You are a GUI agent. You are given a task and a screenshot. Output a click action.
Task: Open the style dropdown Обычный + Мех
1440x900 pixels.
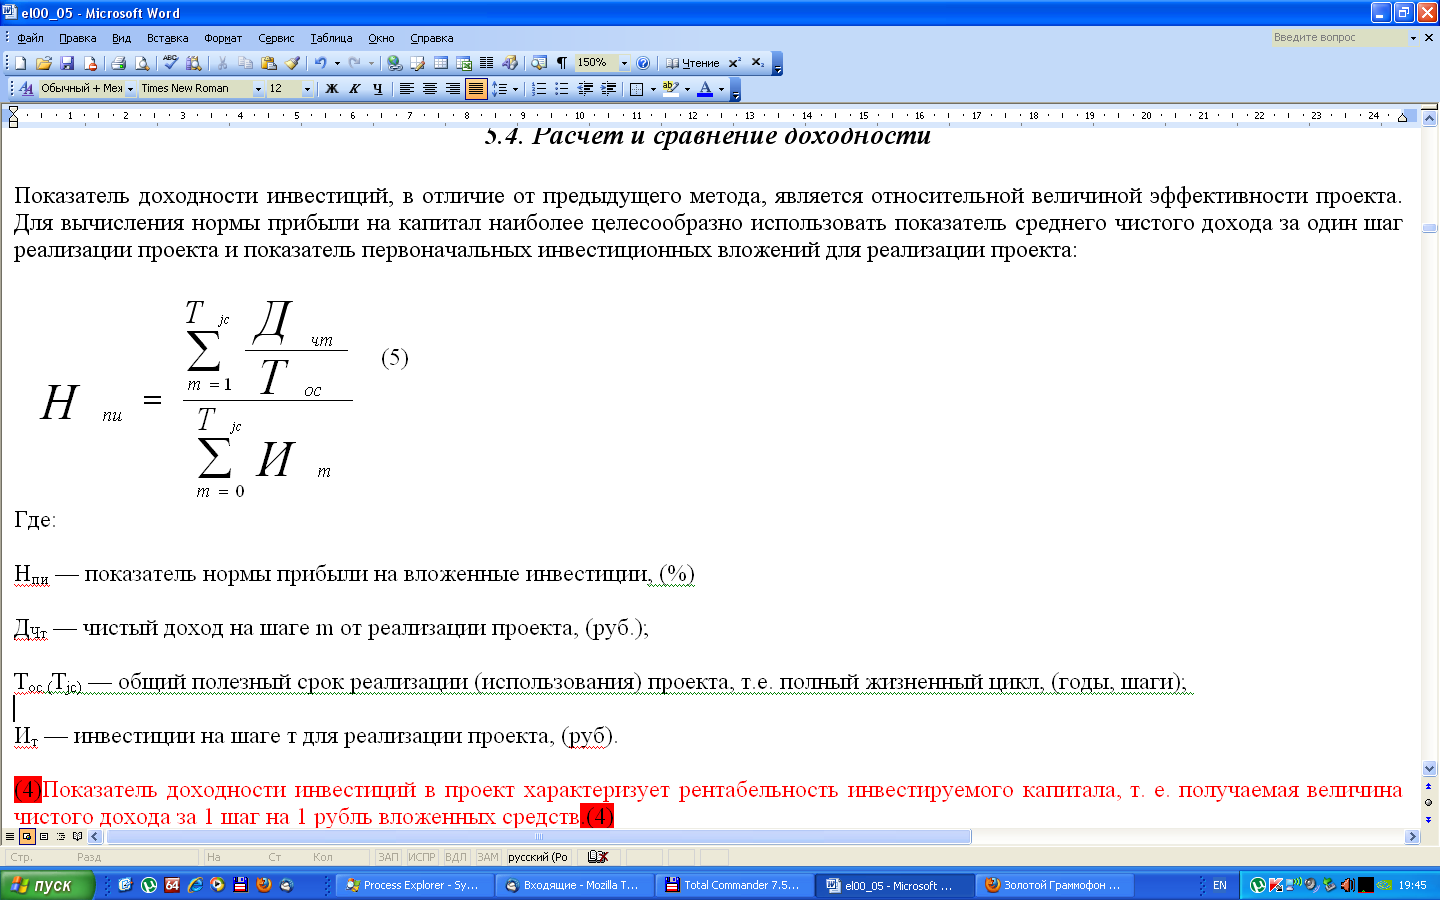130,89
